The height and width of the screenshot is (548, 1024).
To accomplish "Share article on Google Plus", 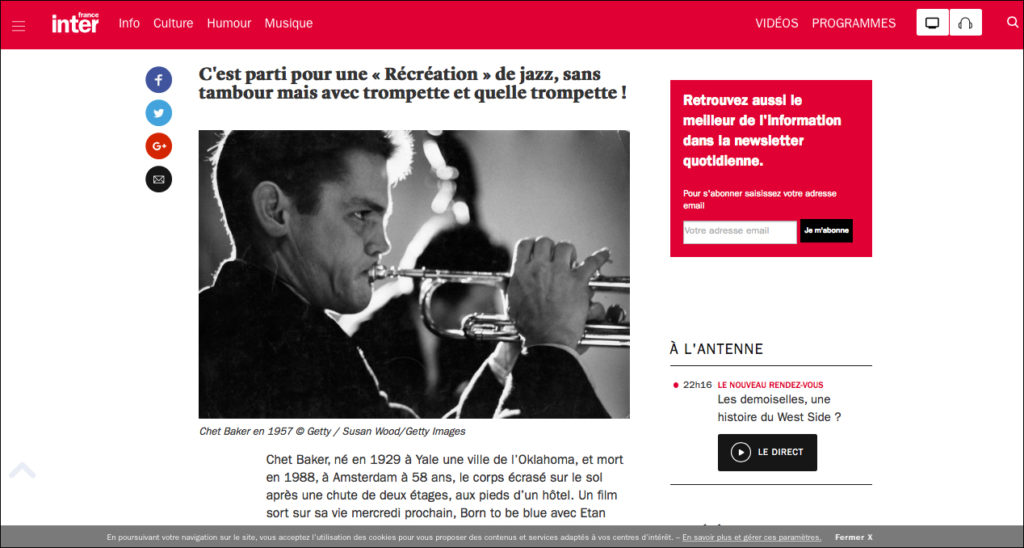I will pos(159,146).
